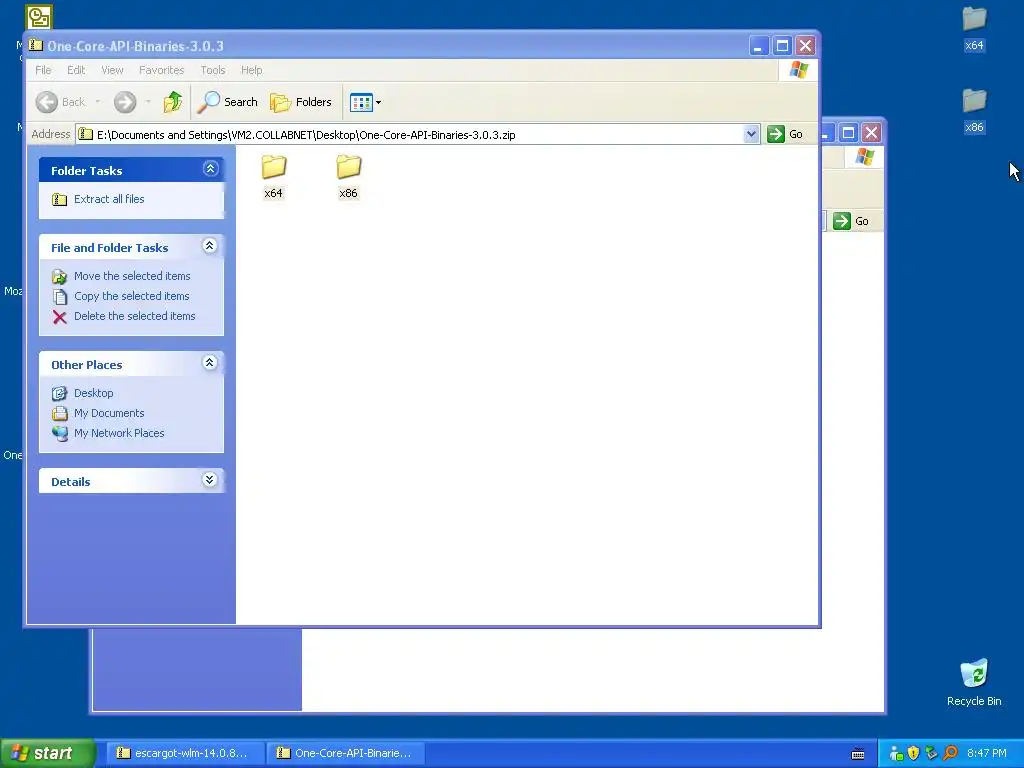Click the Forward toolbar arrow
The width and height of the screenshot is (1024, 768).
(x=125, y=102)
